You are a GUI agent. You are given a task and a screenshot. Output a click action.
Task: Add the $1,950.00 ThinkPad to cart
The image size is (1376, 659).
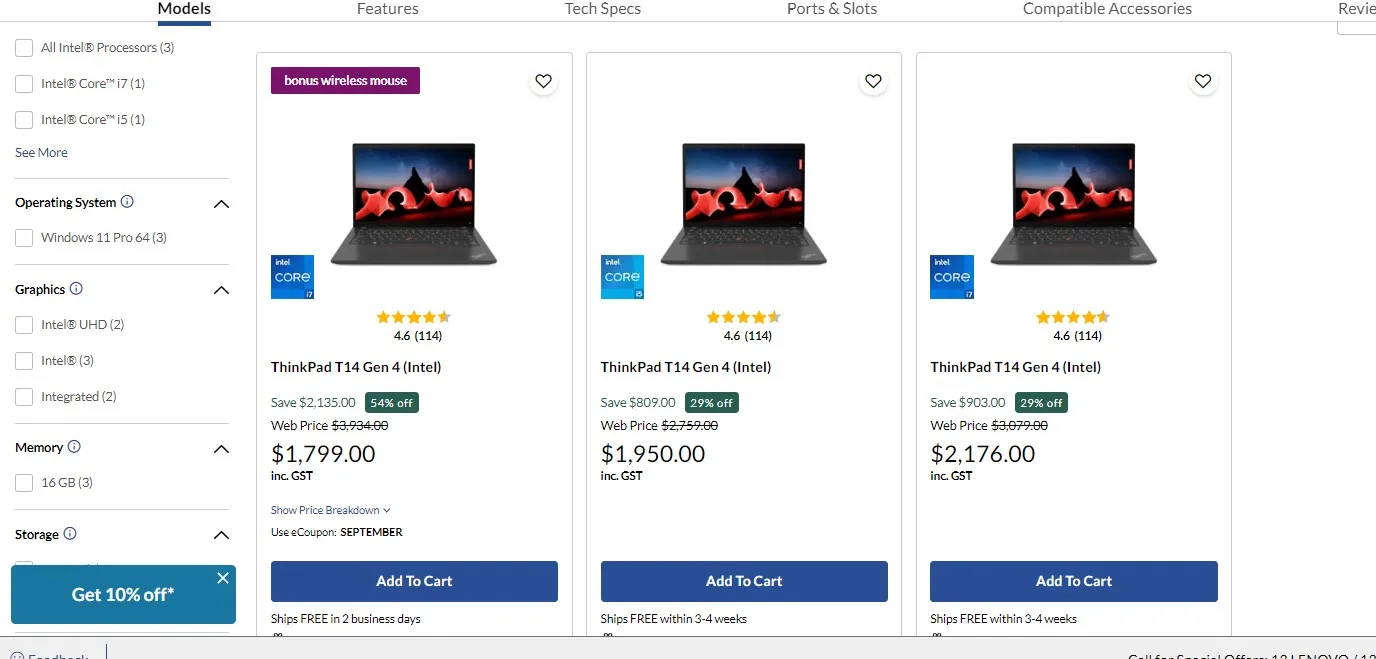click(743, 581)
